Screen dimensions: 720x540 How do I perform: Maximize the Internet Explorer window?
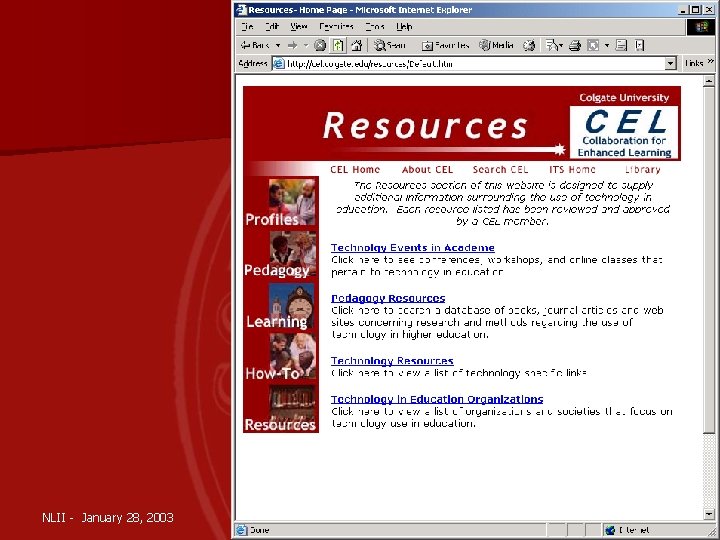click(695, 10)
